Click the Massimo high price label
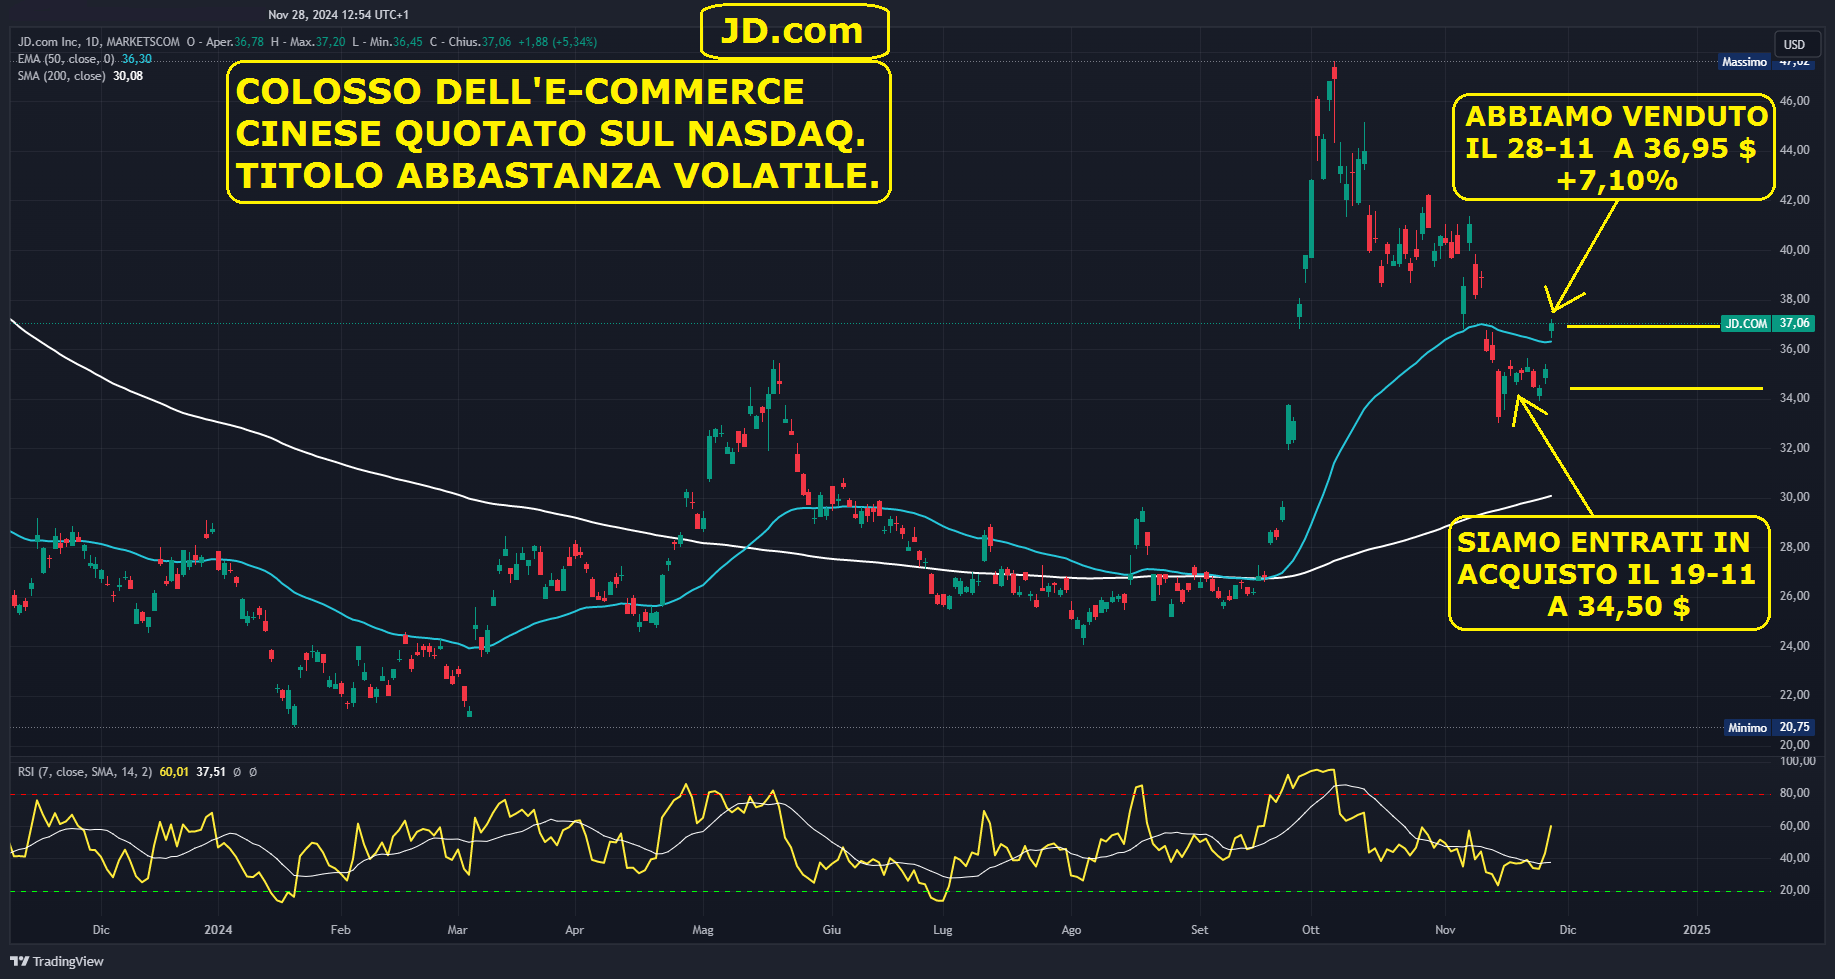This screenshot has width=1835, height=979. [x=1765, y=62]
